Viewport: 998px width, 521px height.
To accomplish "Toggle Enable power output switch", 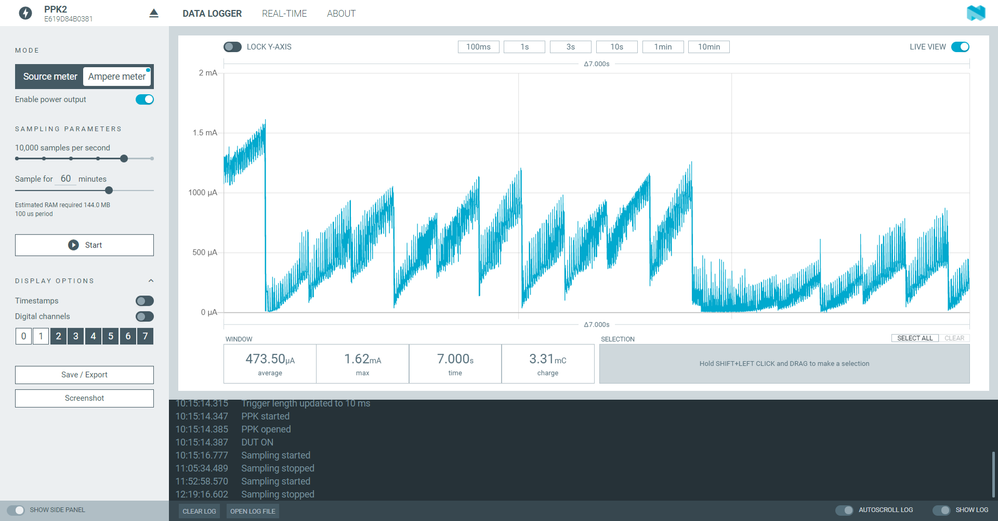I will tap(144, 99).
